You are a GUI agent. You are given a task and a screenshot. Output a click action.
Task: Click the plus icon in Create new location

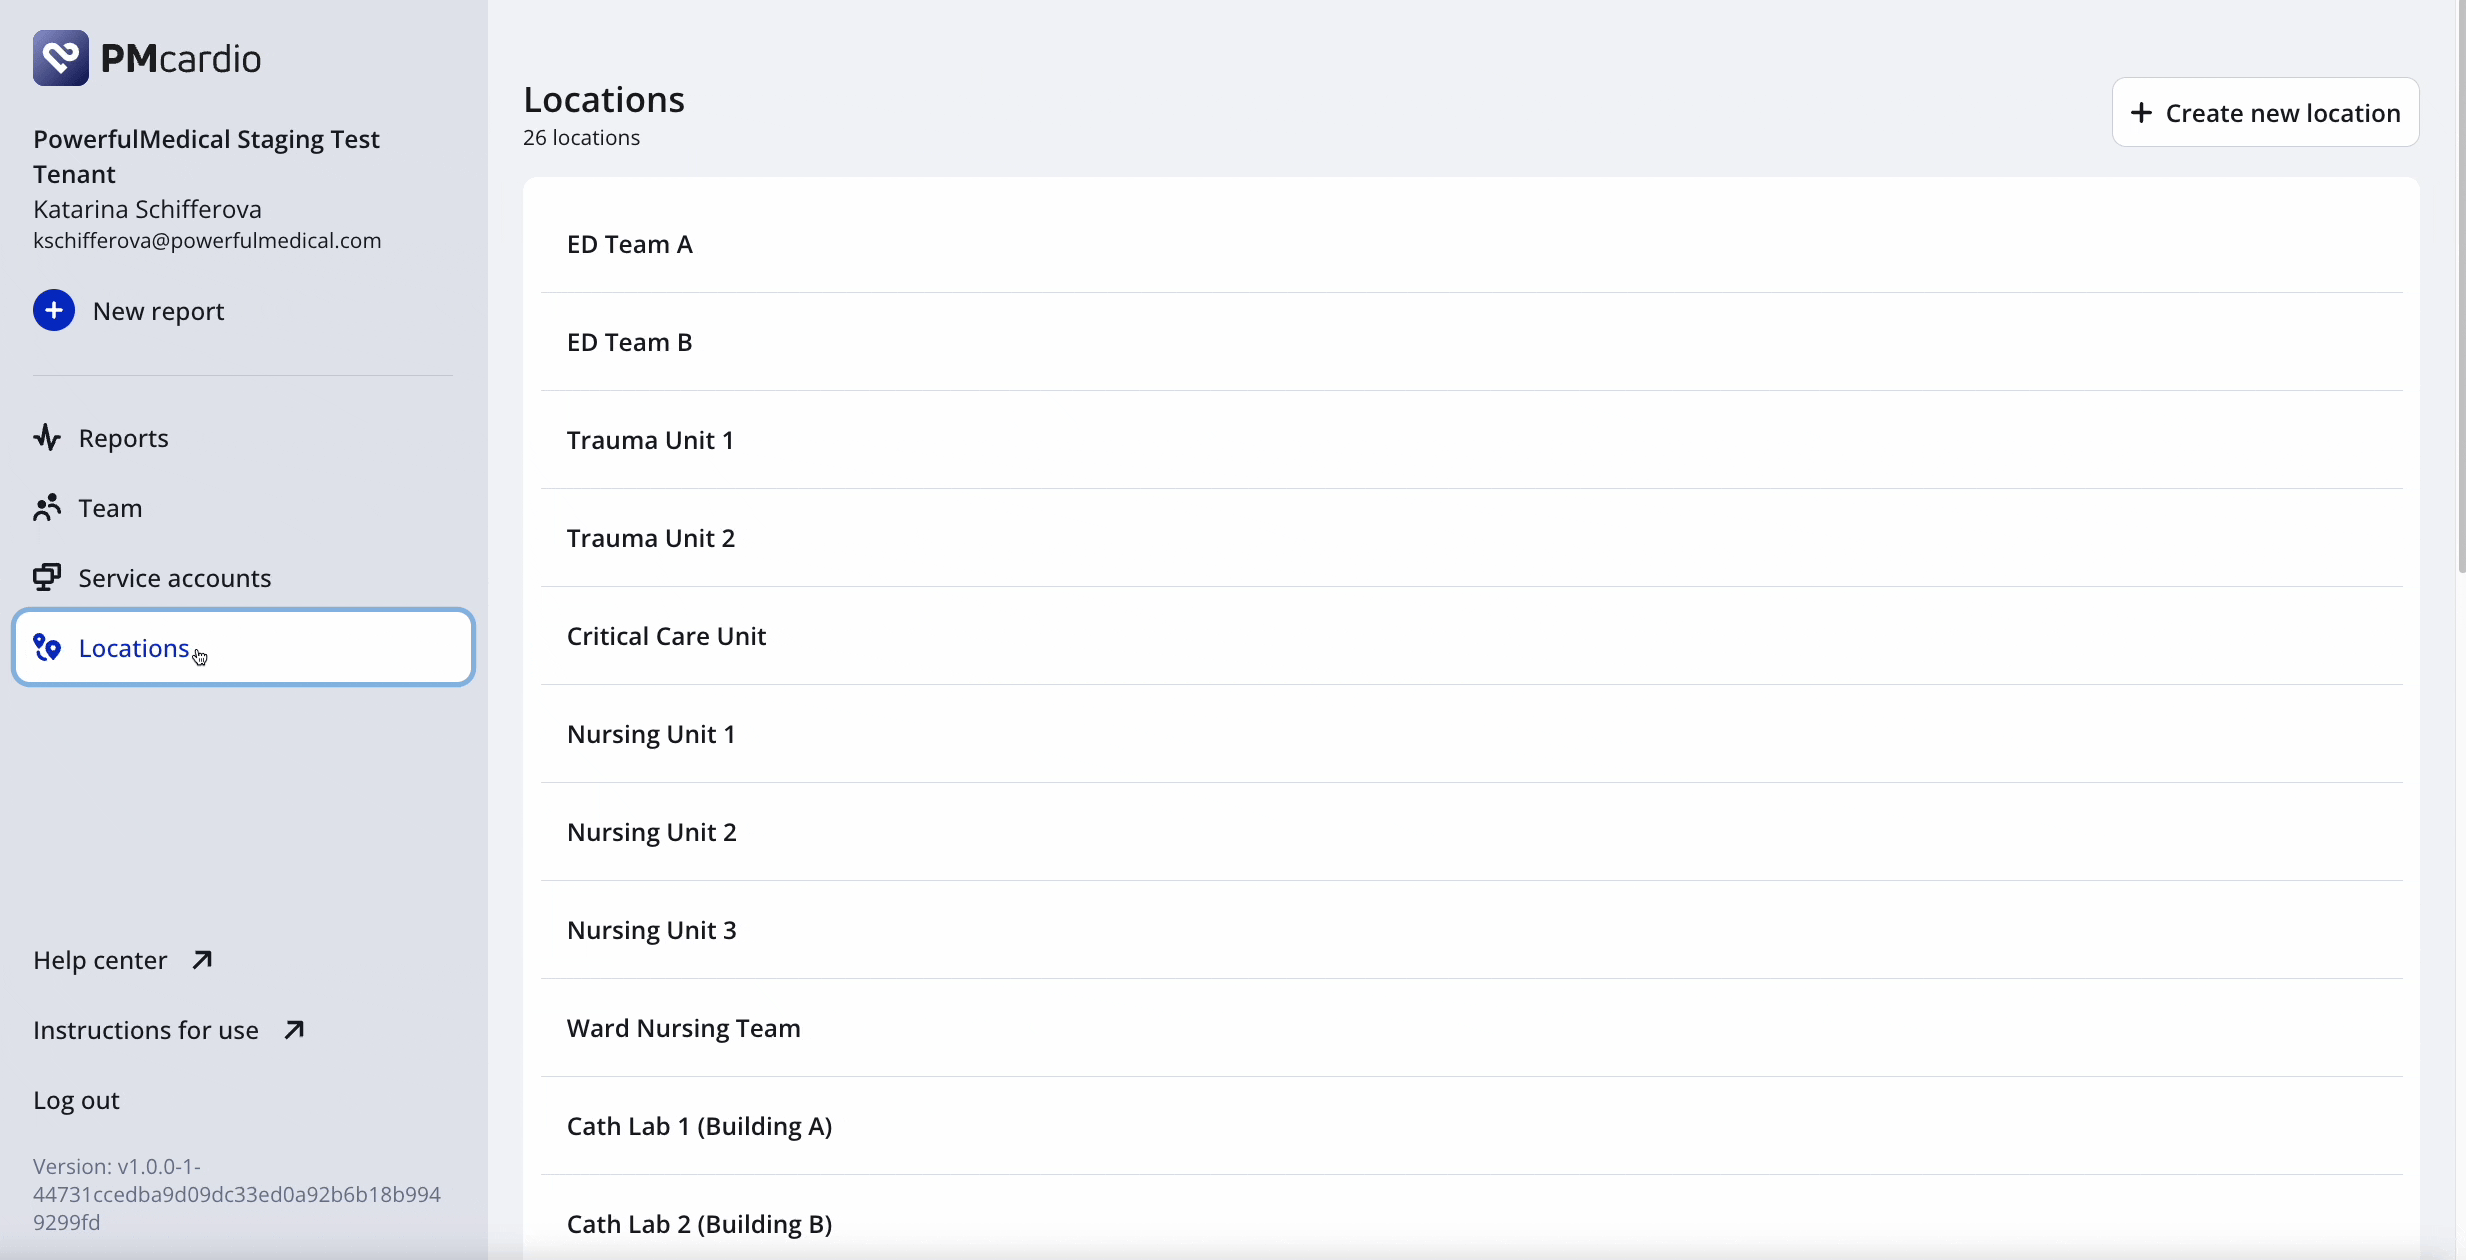click(2141, 112)
